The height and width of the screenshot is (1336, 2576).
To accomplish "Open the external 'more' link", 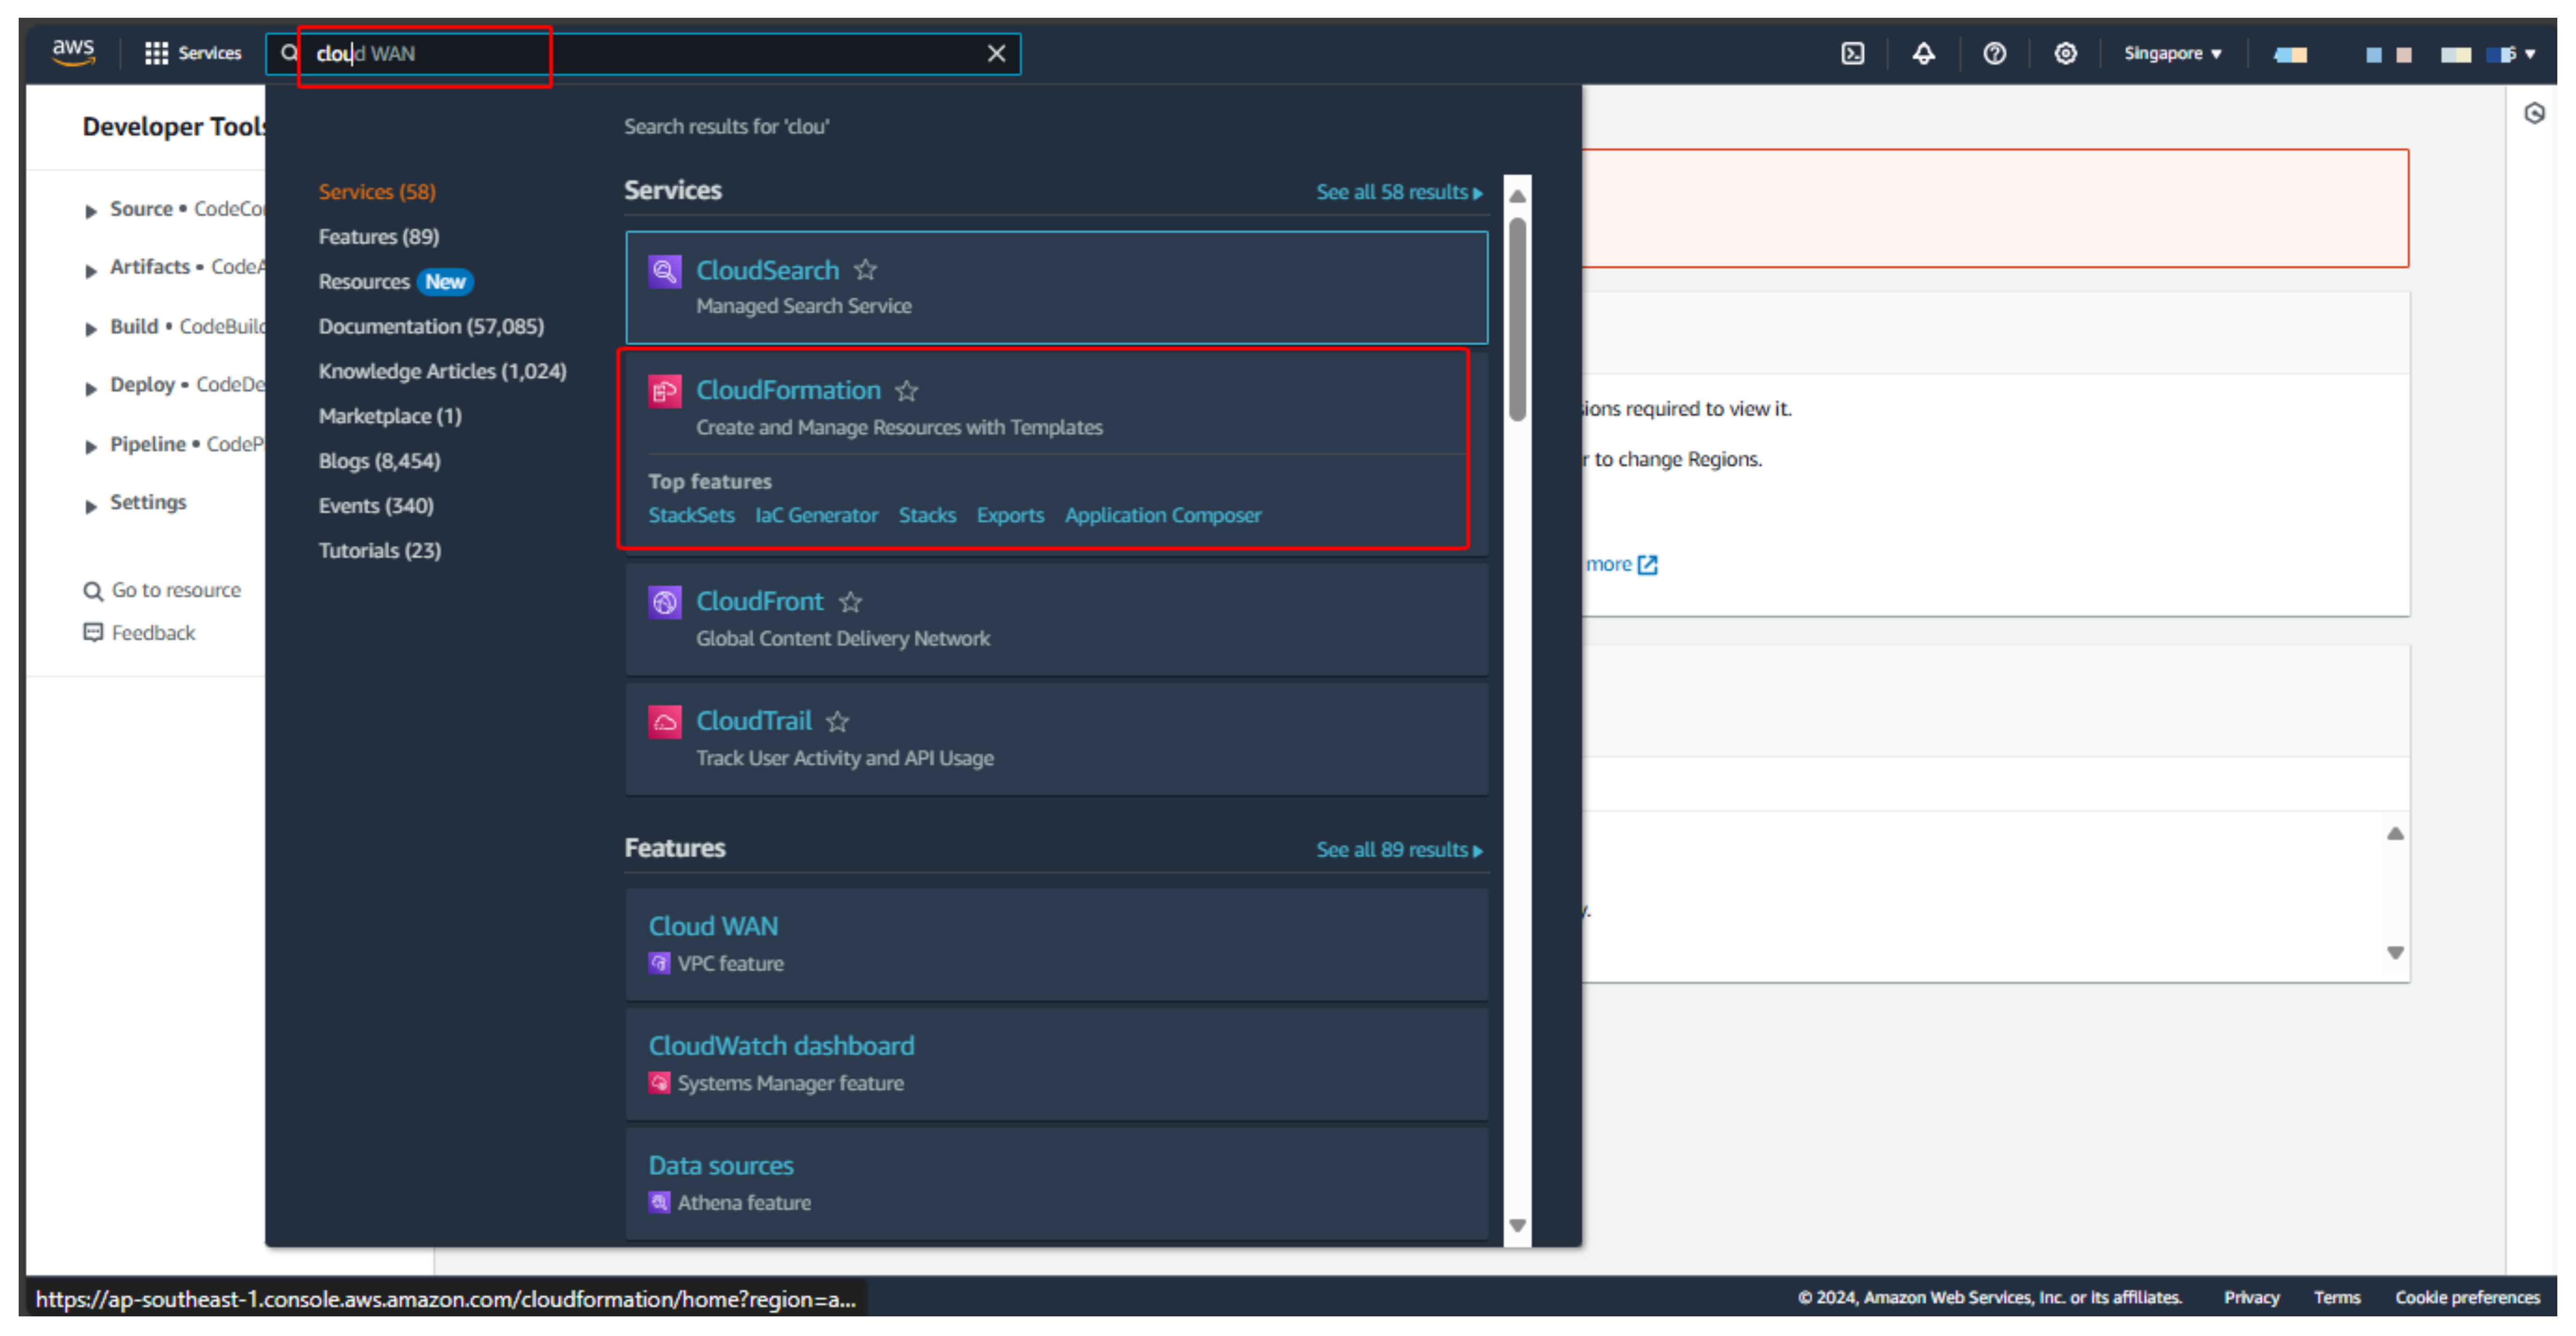I will [1621, 565].
